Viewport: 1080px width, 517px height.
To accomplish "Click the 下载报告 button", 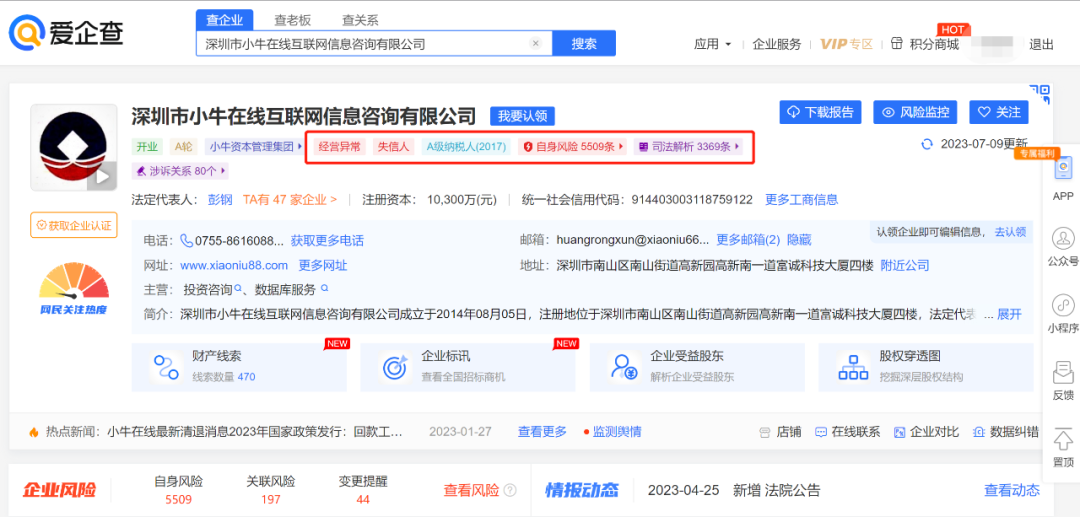I will (820, 112).
